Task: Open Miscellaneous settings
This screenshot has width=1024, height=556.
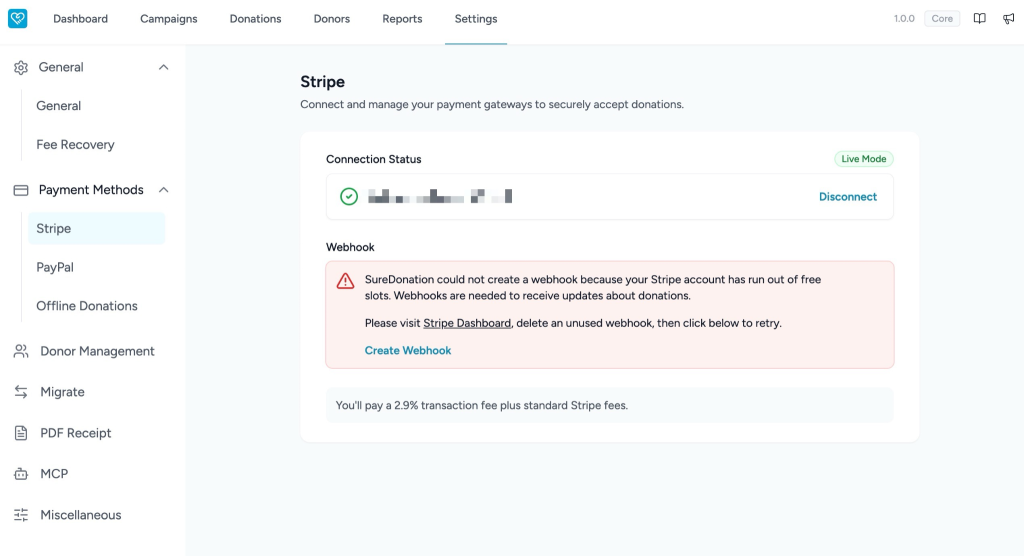Action: (x=81, y=515)
